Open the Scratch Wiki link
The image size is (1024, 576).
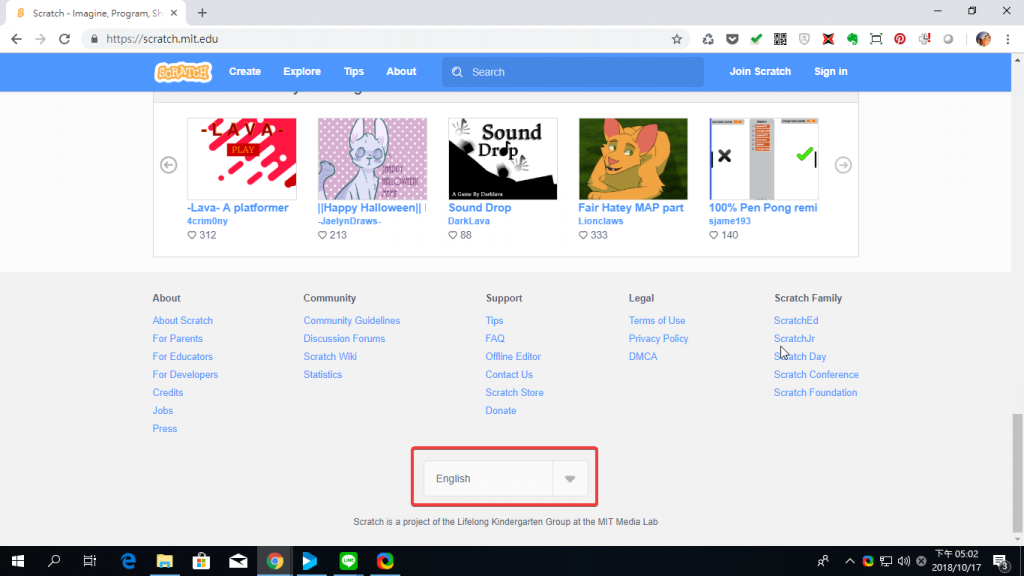(x=330, y=357)
